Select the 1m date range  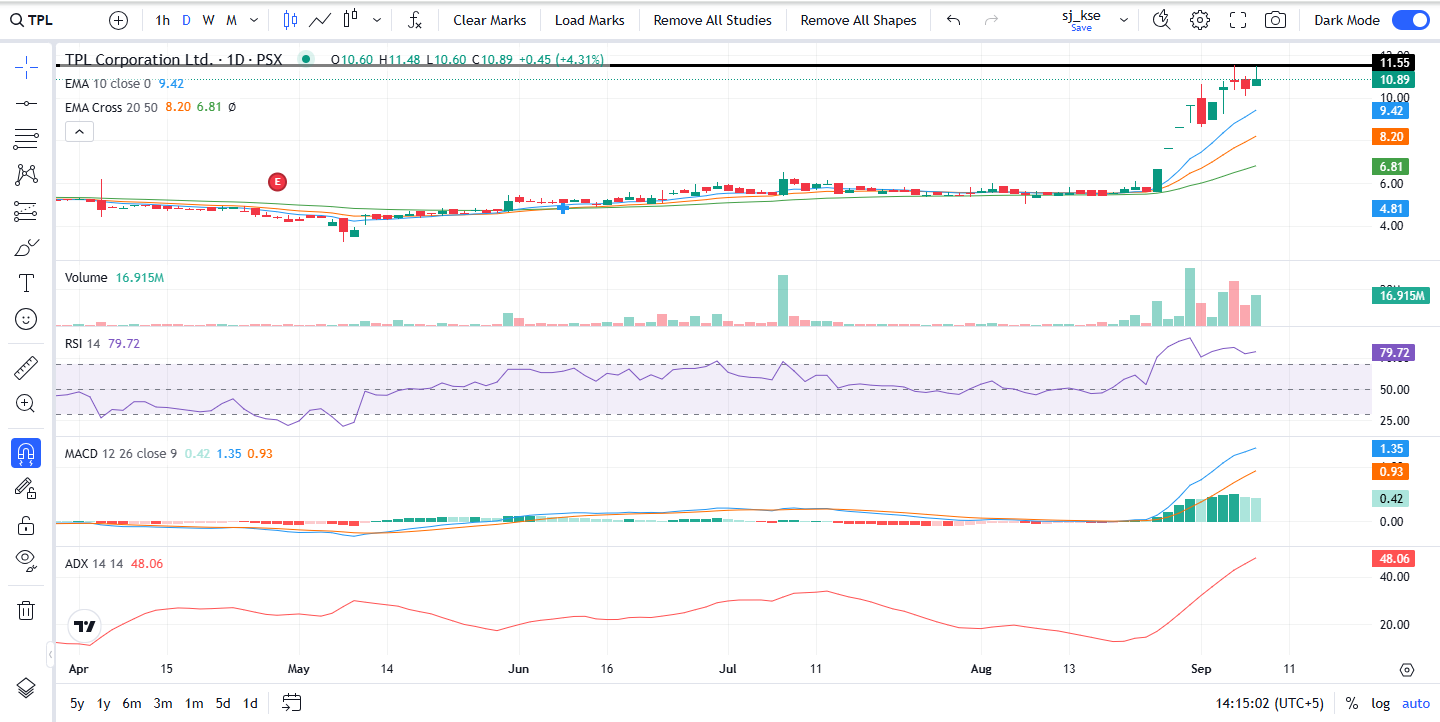pos(194,703)
